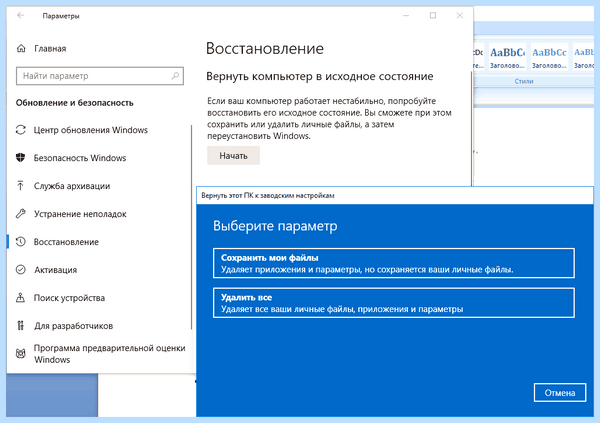Maximize the Параметры window
600x423 pixels.
pyautogui.click(x=433, y=15)
